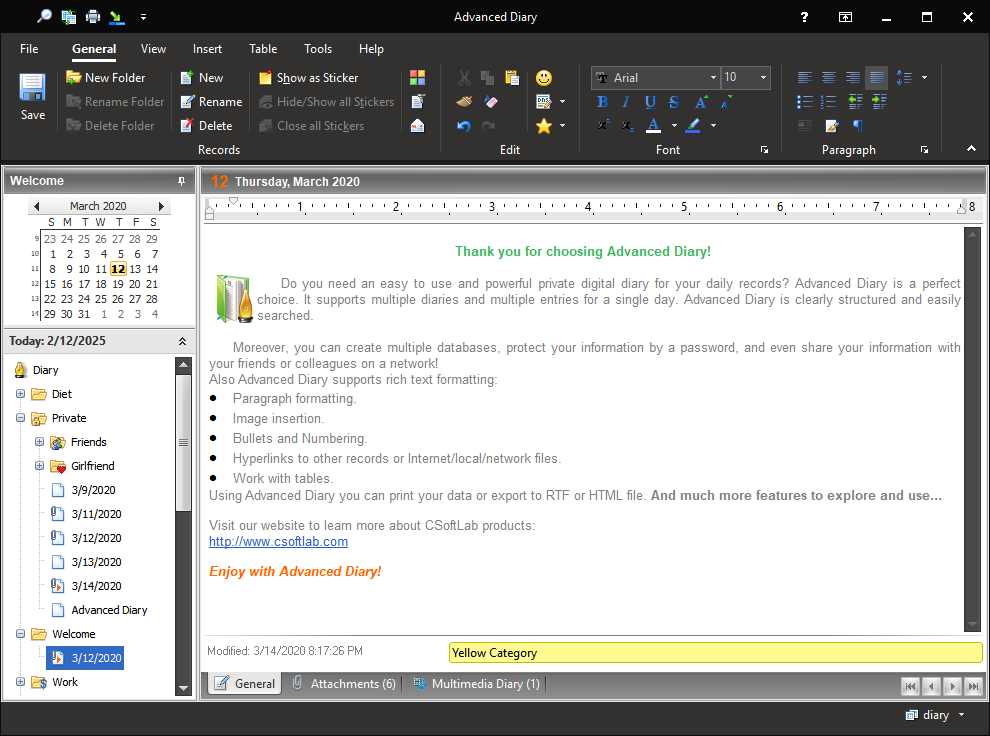Expand the Work folder

click(x=20, y=682)
